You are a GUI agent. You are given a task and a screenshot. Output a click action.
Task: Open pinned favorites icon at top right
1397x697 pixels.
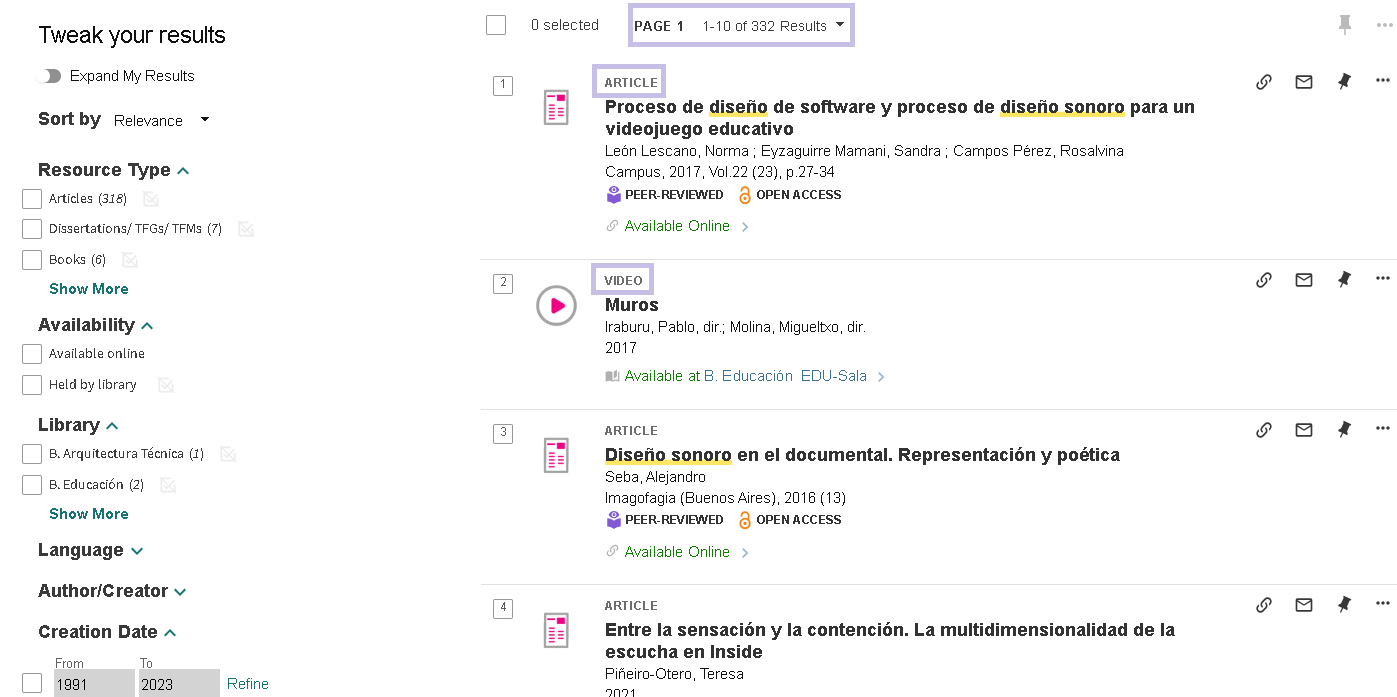tap(1345, 25)
